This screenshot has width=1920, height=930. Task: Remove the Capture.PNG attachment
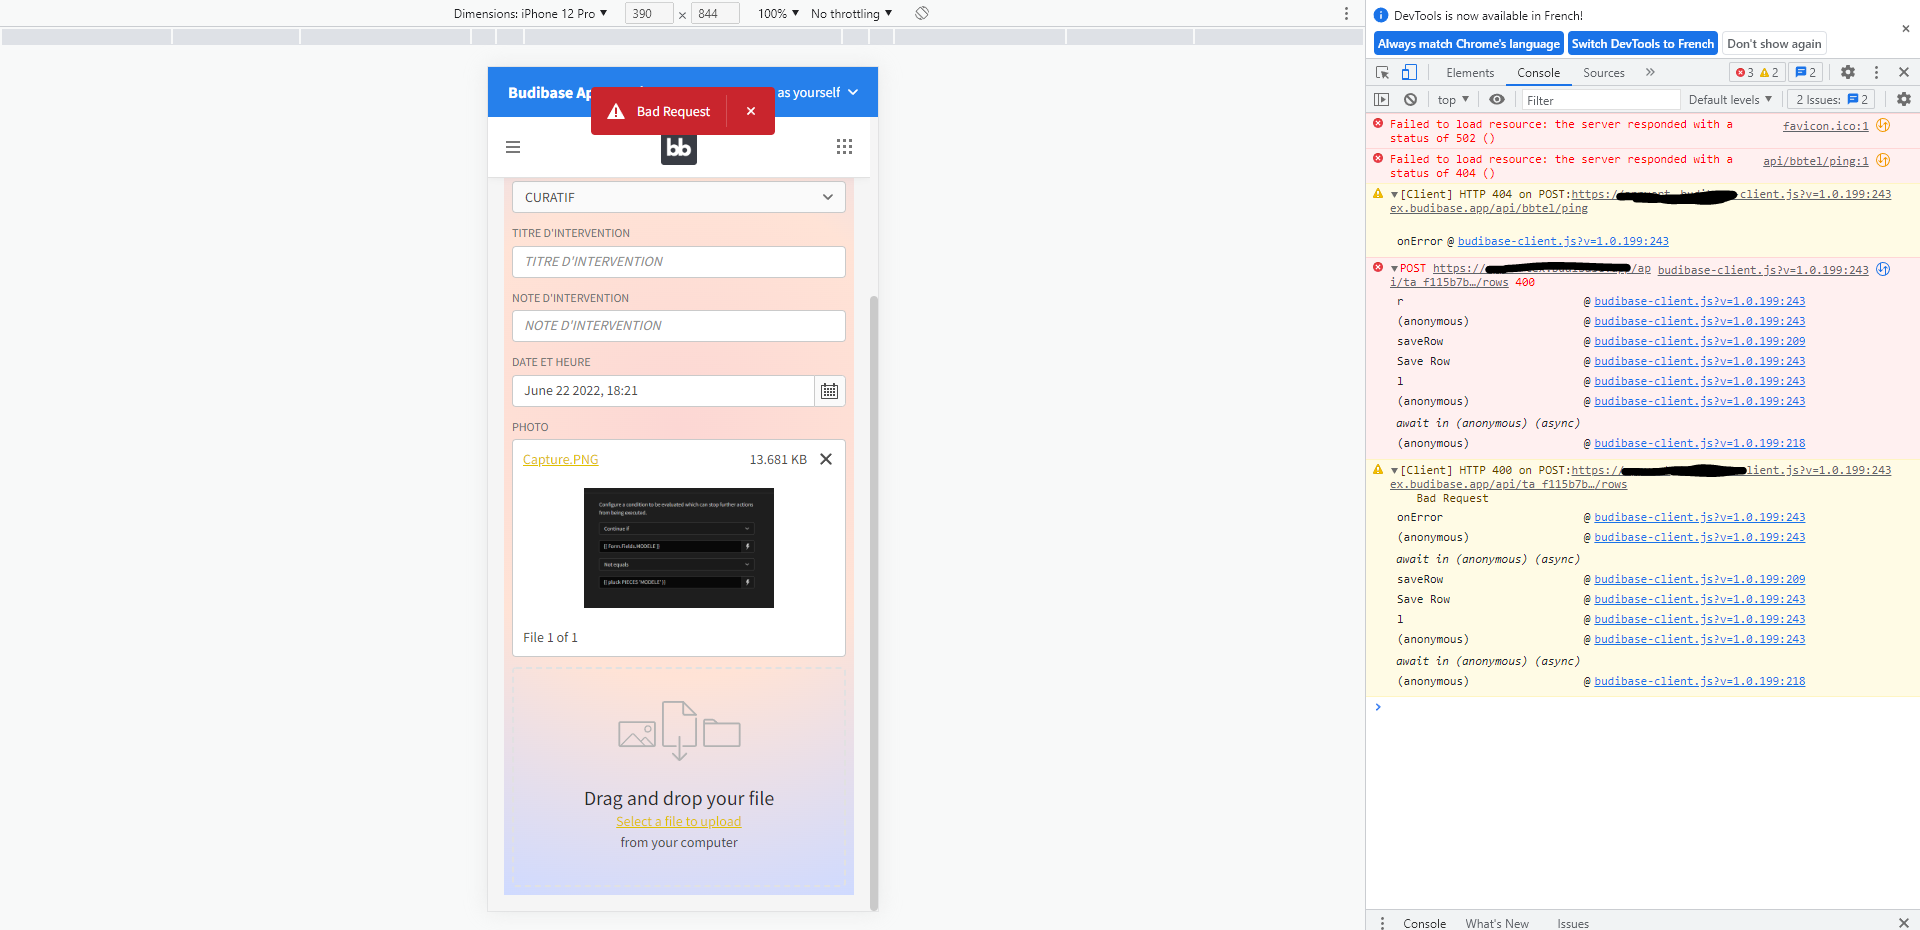826,459
